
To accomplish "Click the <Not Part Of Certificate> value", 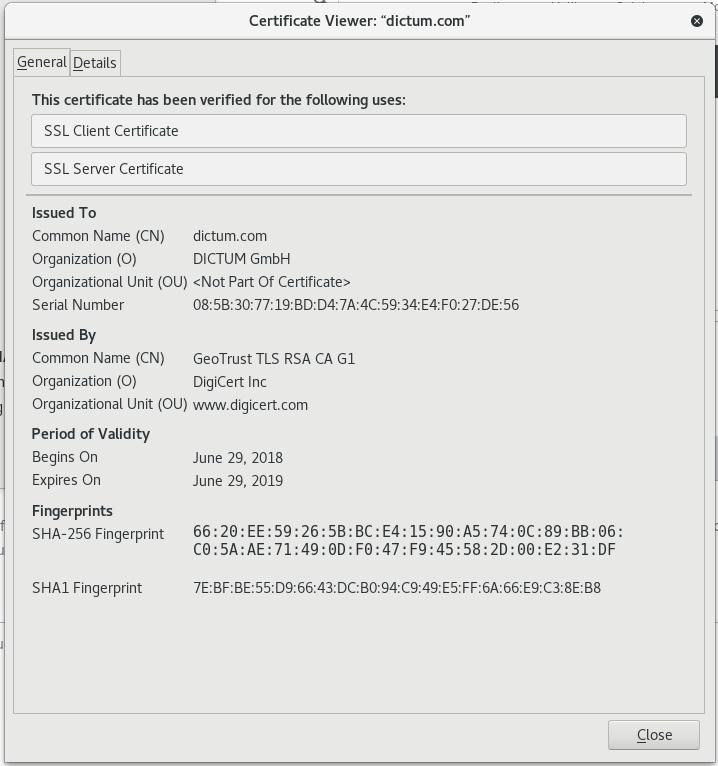I will coord(272,282).
